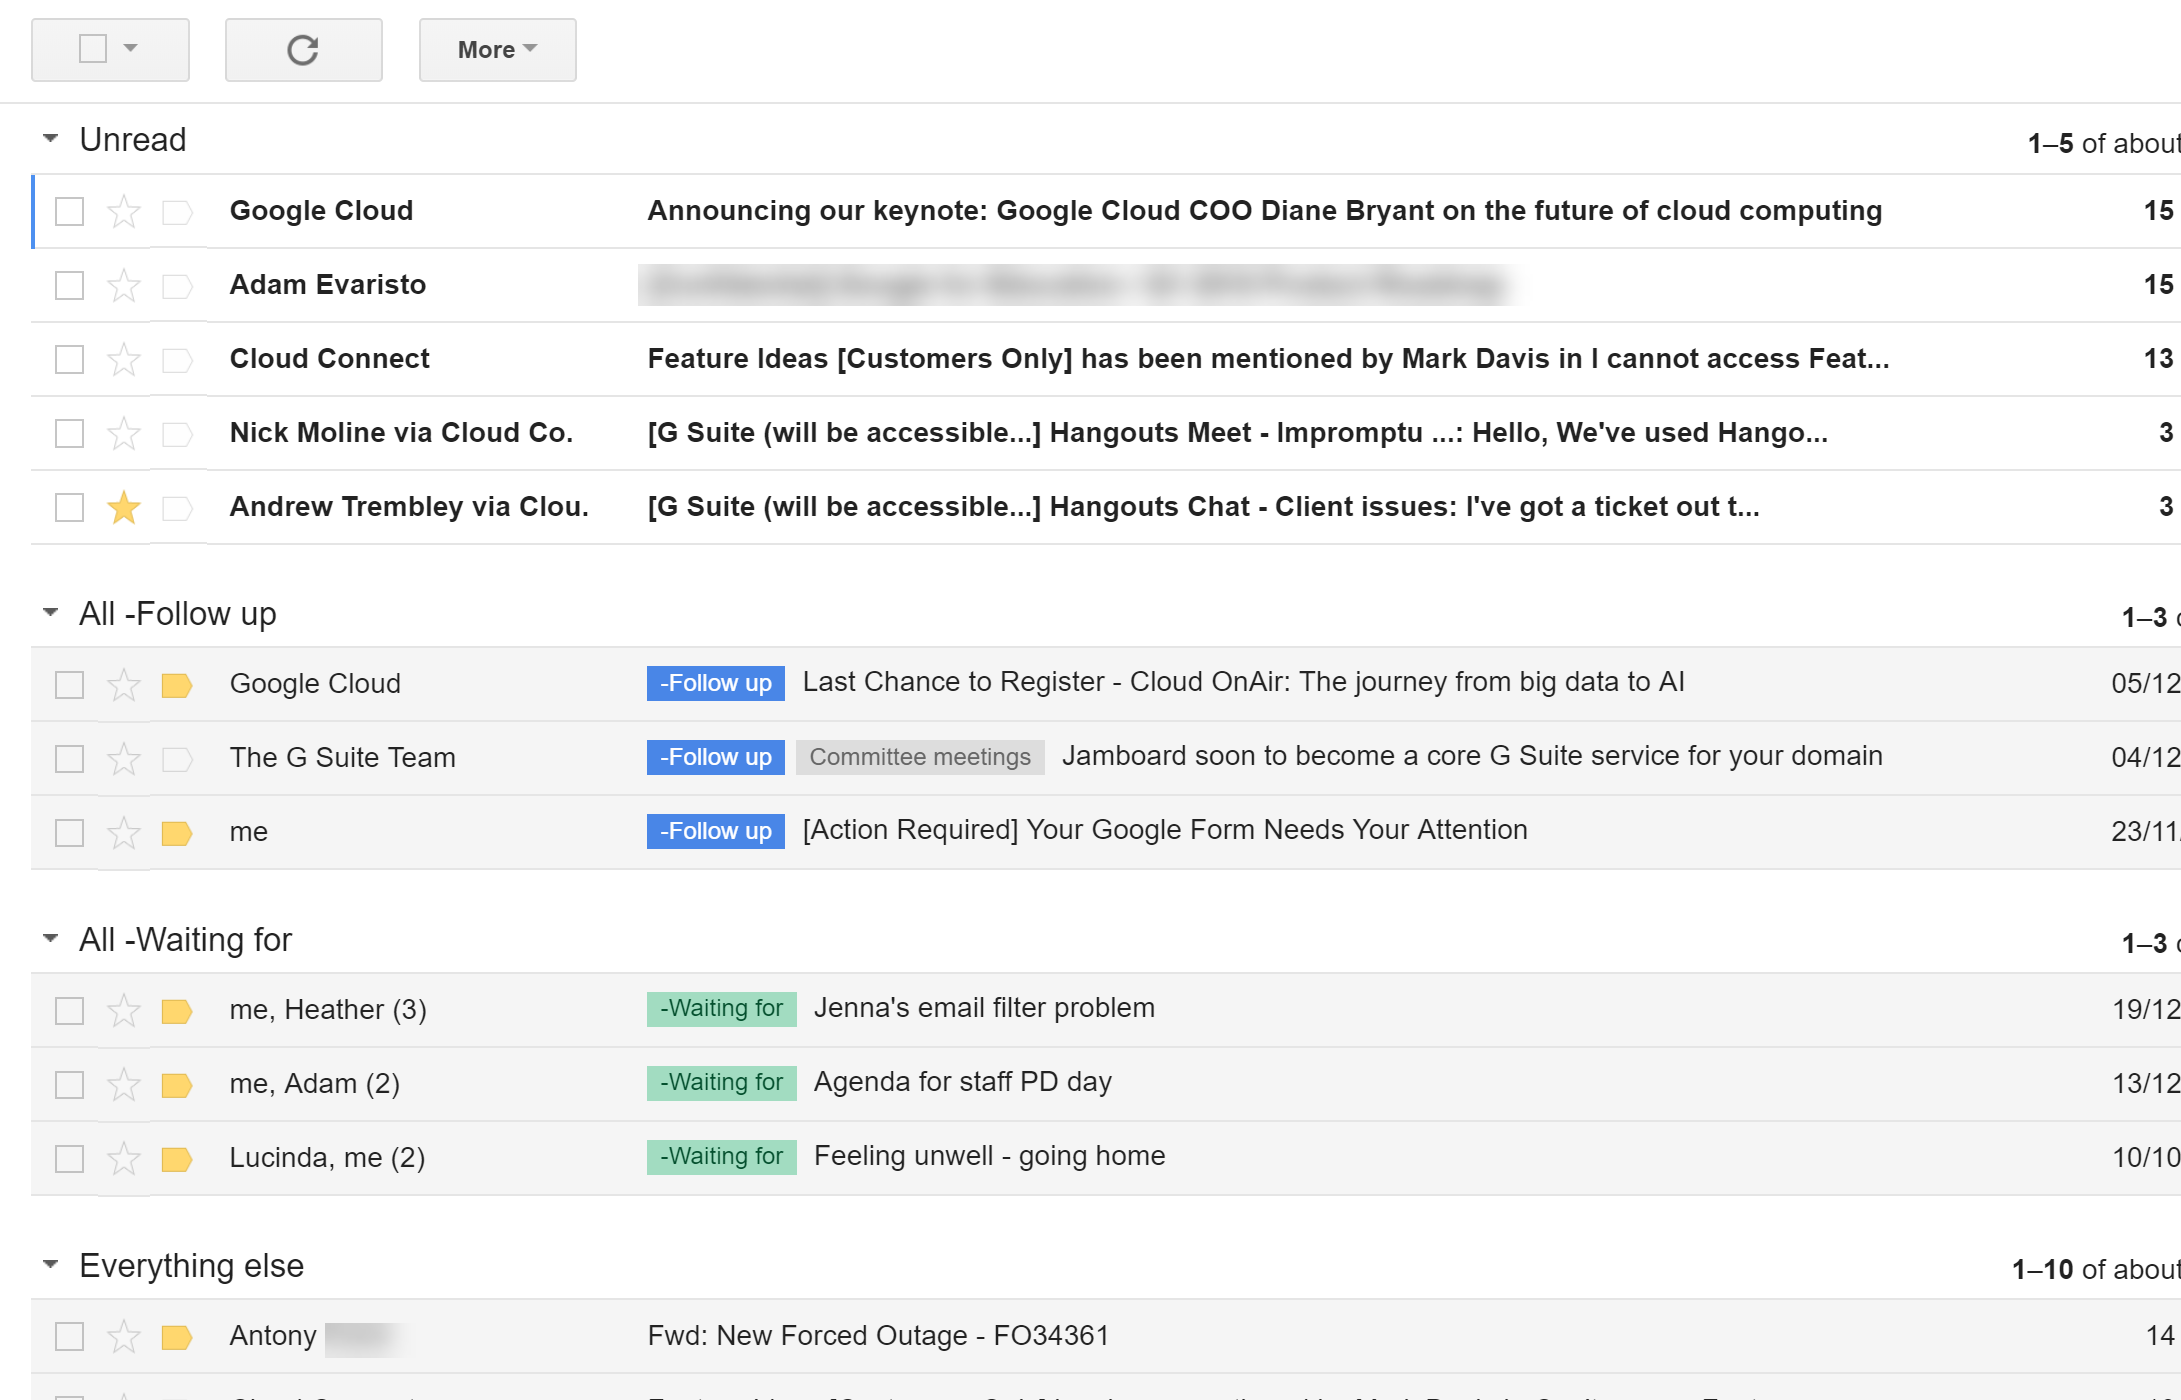
Task: Check the me, Adam (2) thread
Action: (x=69, y=1085)
